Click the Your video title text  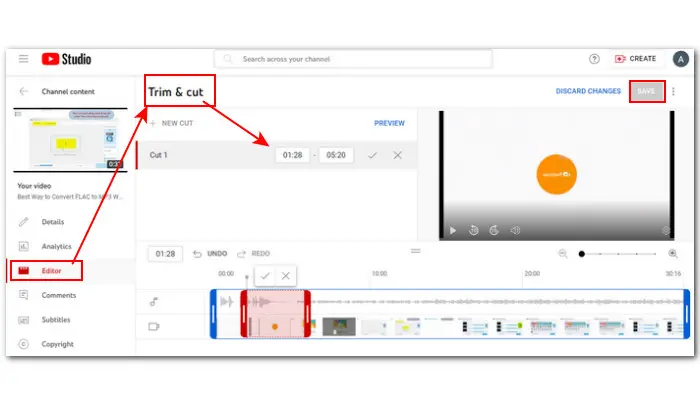click(70, 197)
